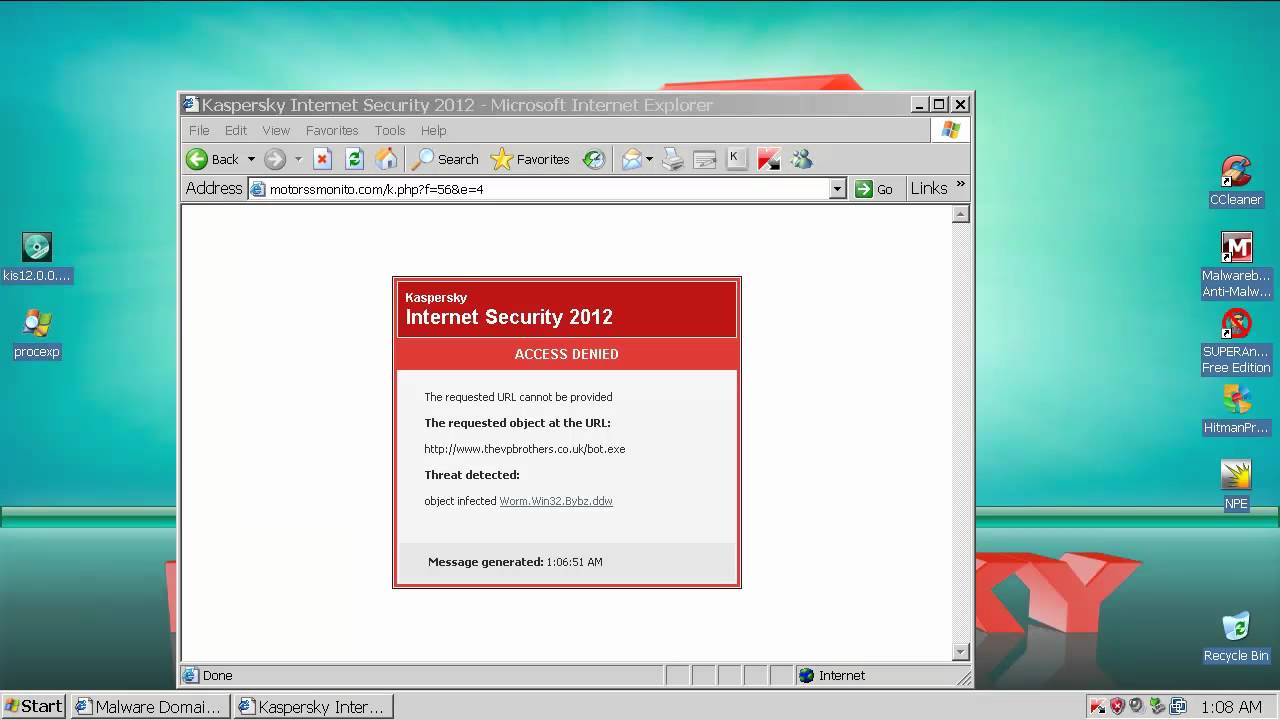This screenshot has width=1280, height=720.
Task: Open the CCleaner desktop shortcut
Action: pos(1236,180)
